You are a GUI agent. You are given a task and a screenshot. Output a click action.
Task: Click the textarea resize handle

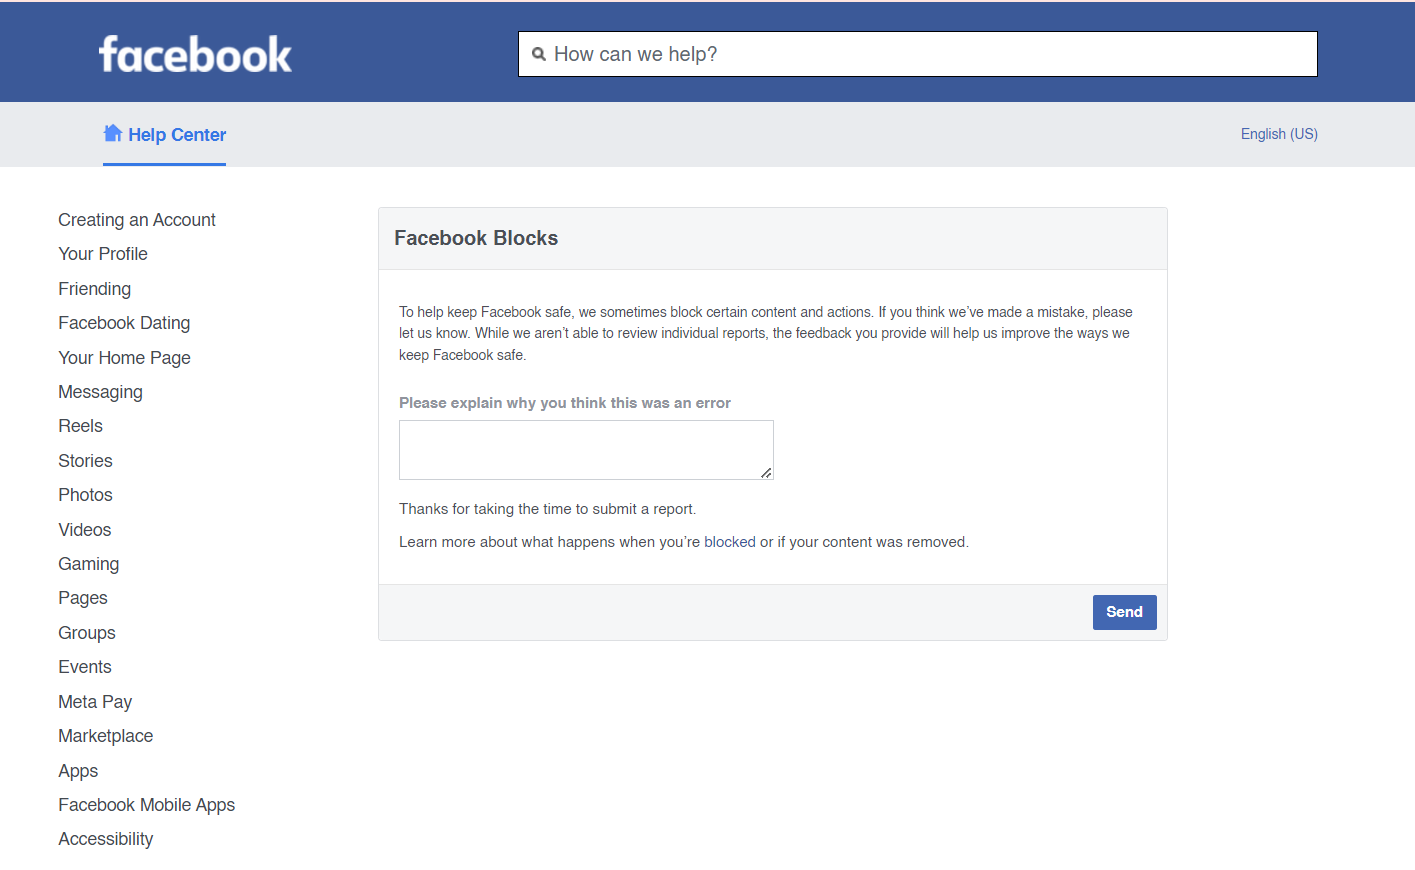click(x=766, y=473)
